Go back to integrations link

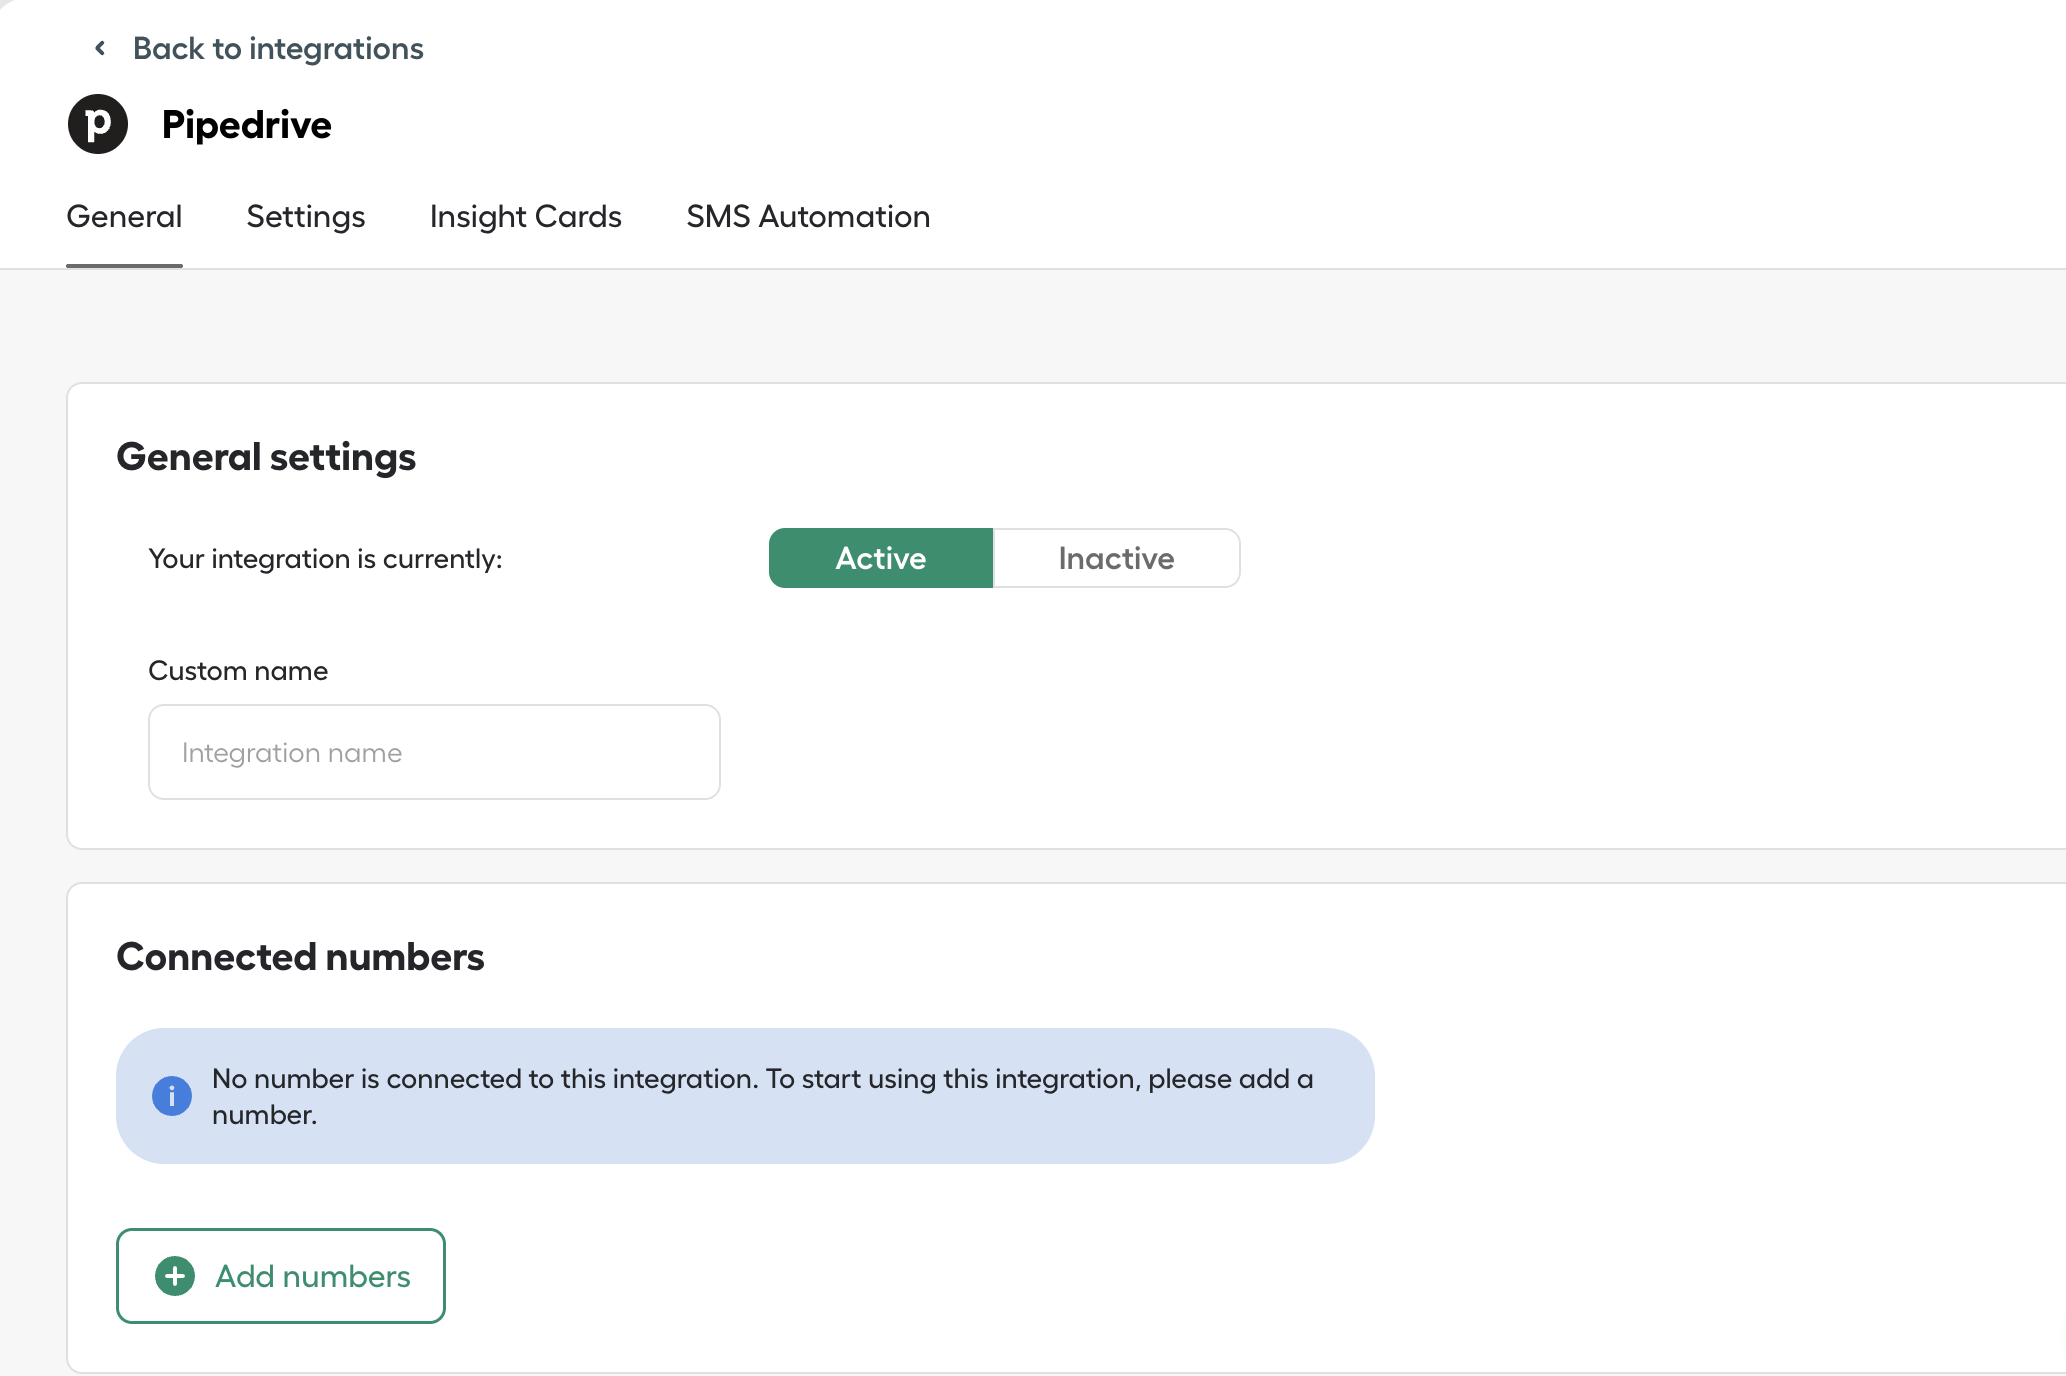pyautogui.click(x=278, y=48)
